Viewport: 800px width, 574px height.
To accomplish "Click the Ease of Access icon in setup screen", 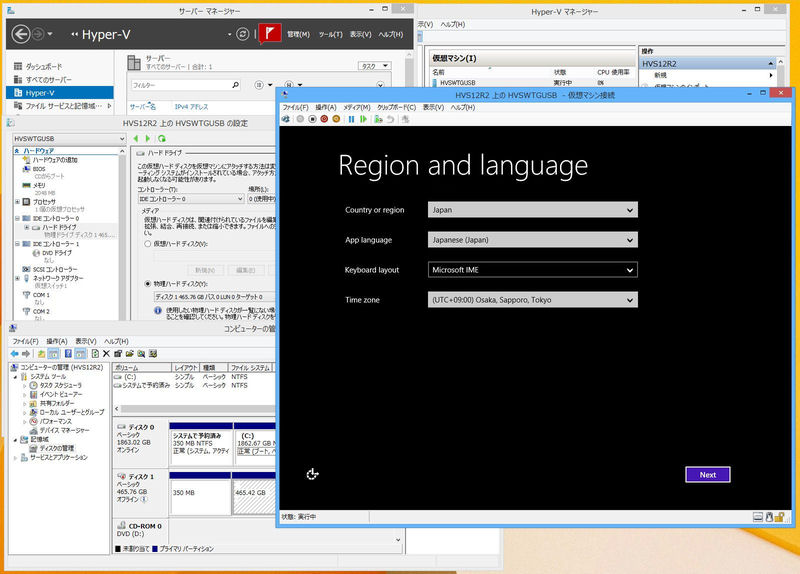I will click(312, 475).
